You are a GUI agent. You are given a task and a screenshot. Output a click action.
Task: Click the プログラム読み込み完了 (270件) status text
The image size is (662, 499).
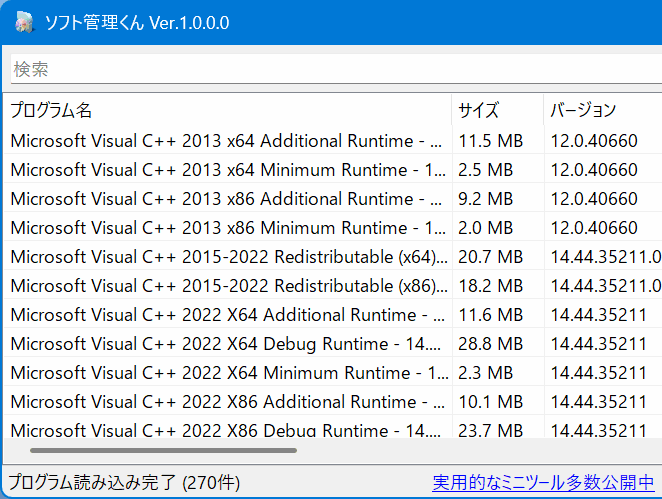pos(124,483)
